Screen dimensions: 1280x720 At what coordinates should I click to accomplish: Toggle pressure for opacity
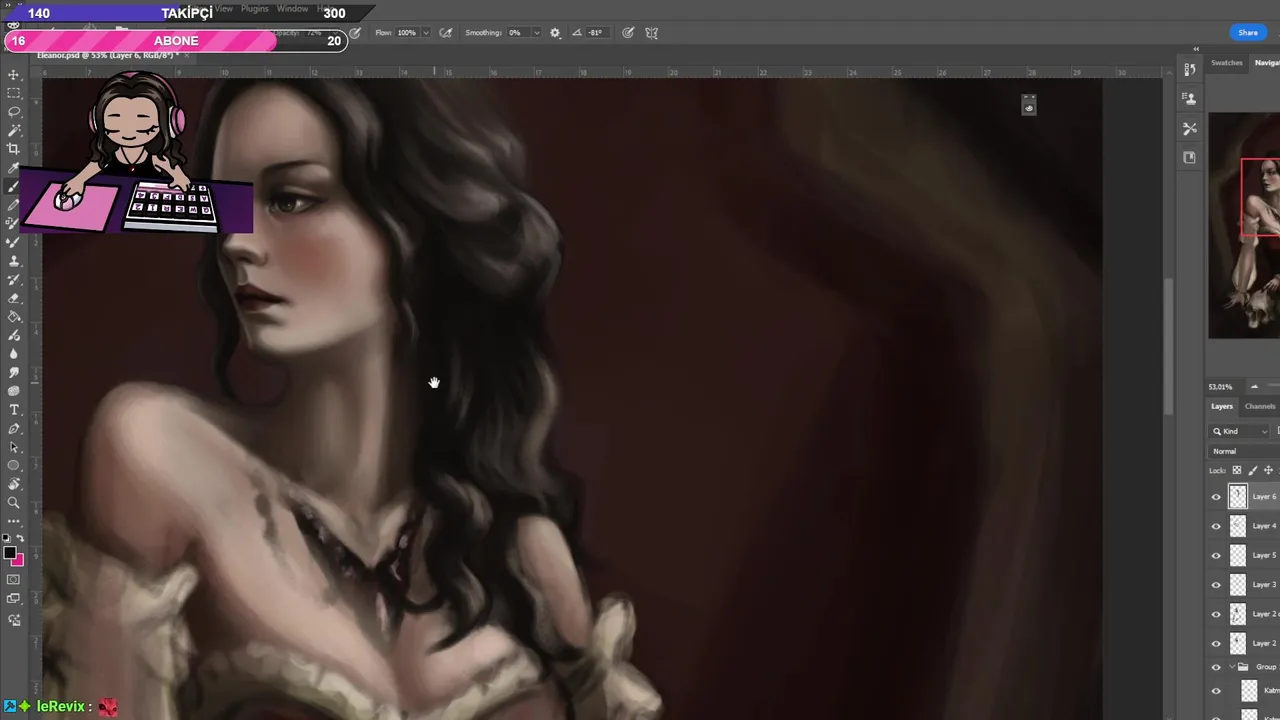355,33
